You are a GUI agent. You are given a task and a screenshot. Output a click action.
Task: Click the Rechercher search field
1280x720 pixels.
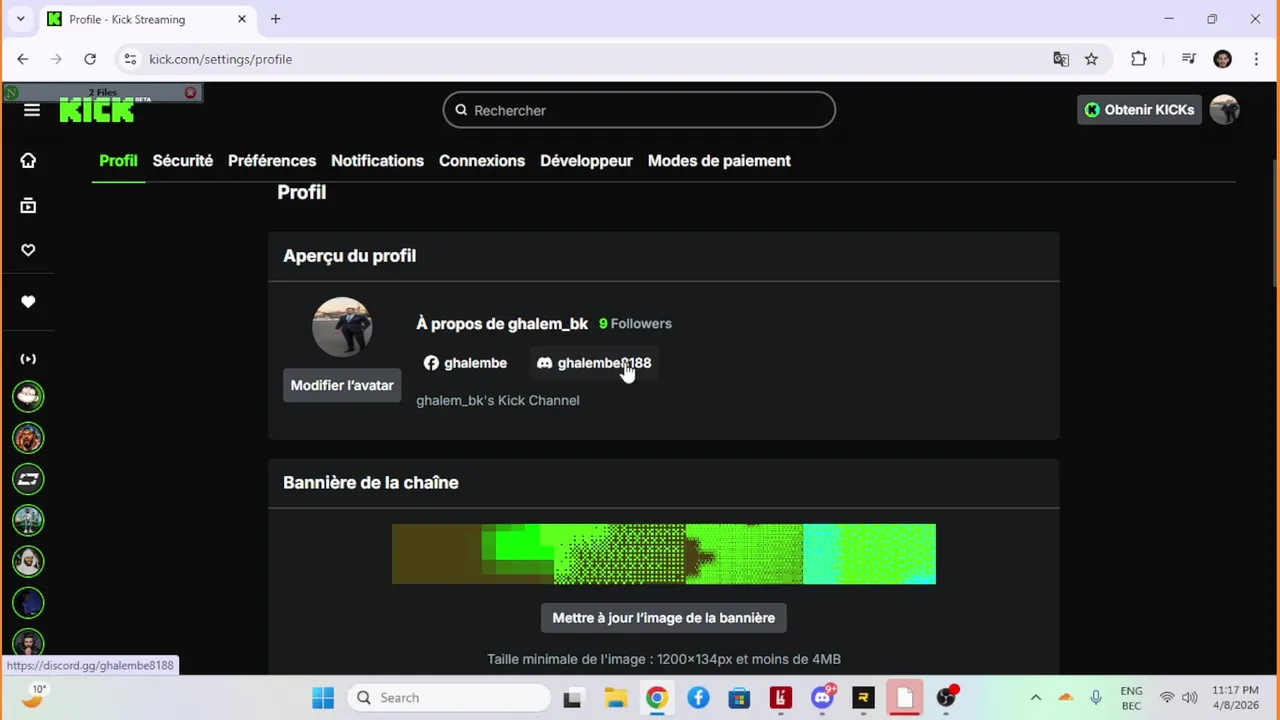(x=639, y=110)
